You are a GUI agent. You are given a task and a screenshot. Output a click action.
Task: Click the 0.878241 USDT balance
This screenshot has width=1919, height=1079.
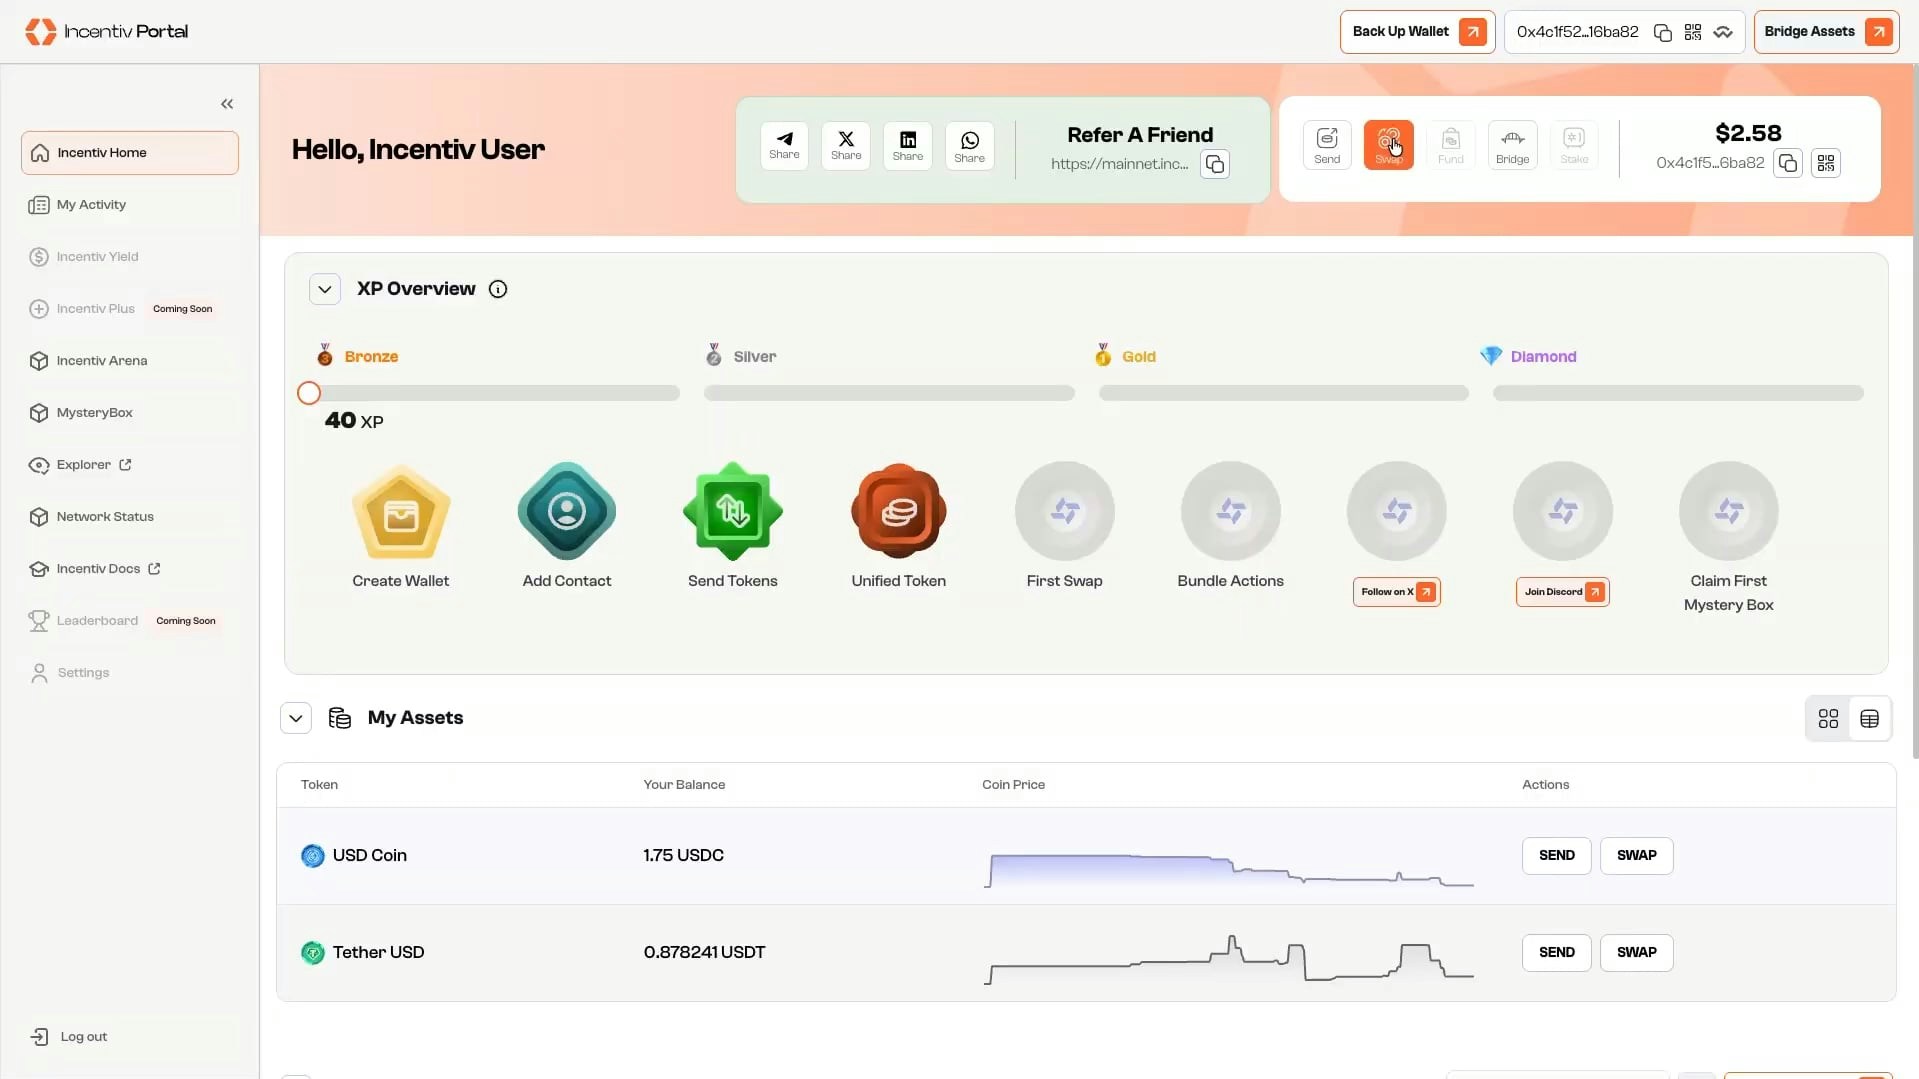704,953
